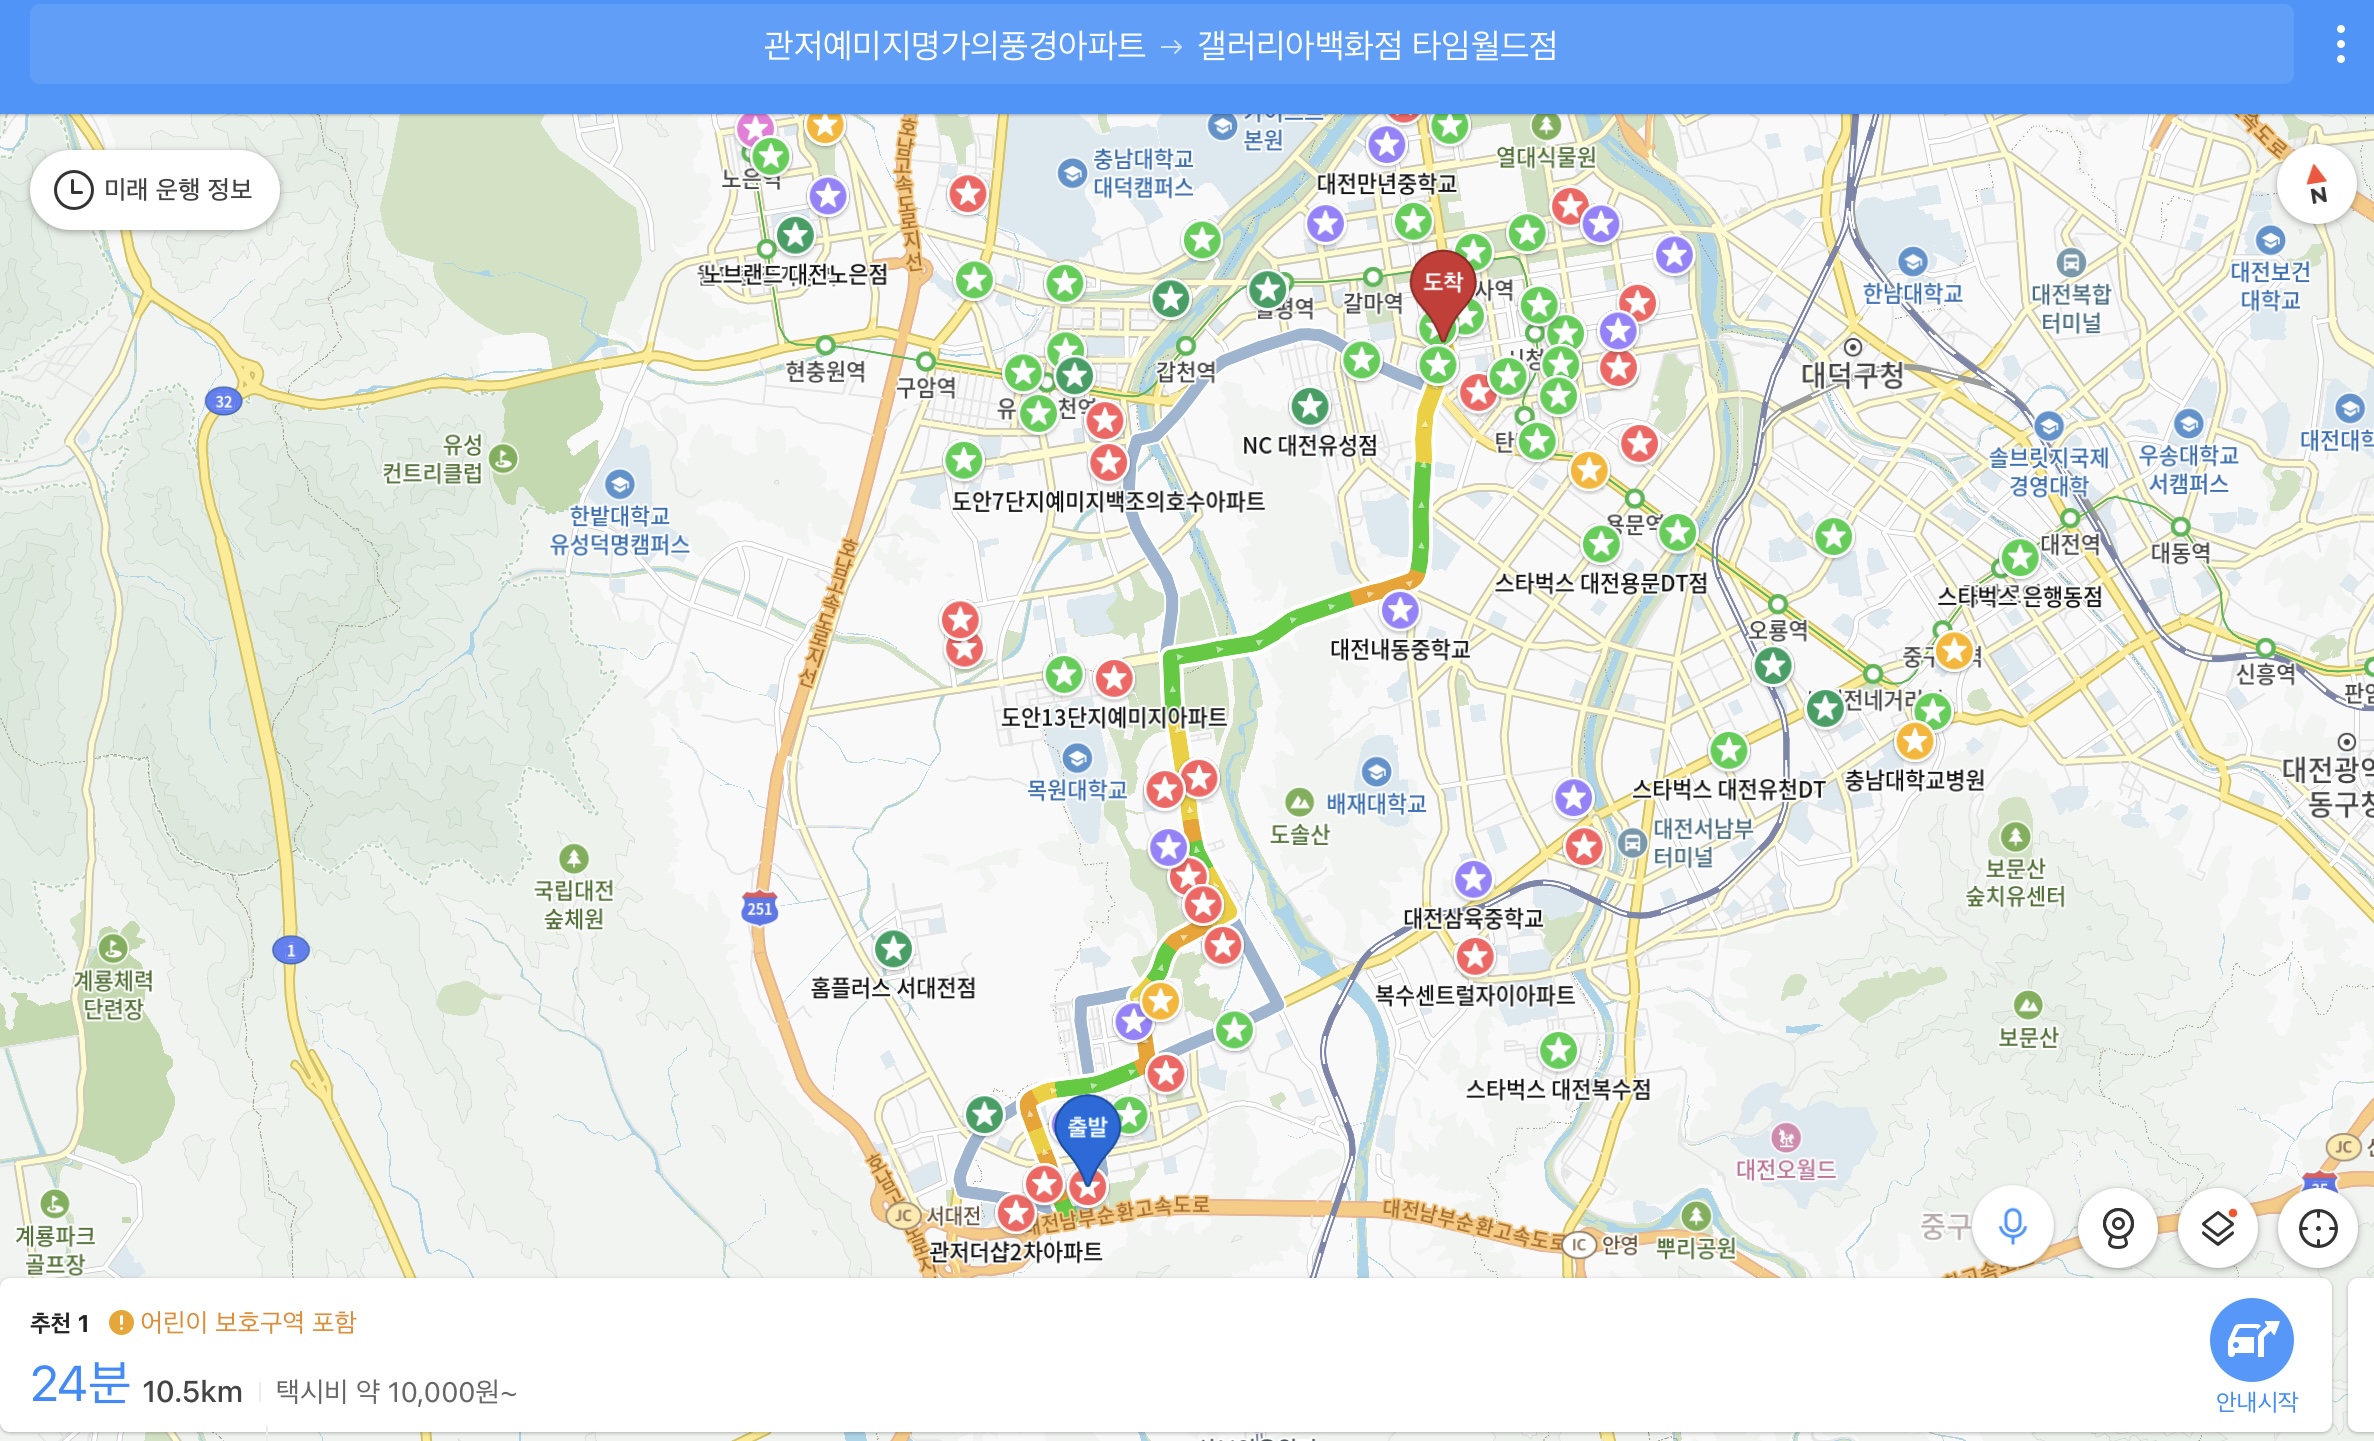Viewport: 2374px width, 1441px height.
Task: Click the 어린이 보호구역 포함 warning
Action: (x=233, y=1322)
